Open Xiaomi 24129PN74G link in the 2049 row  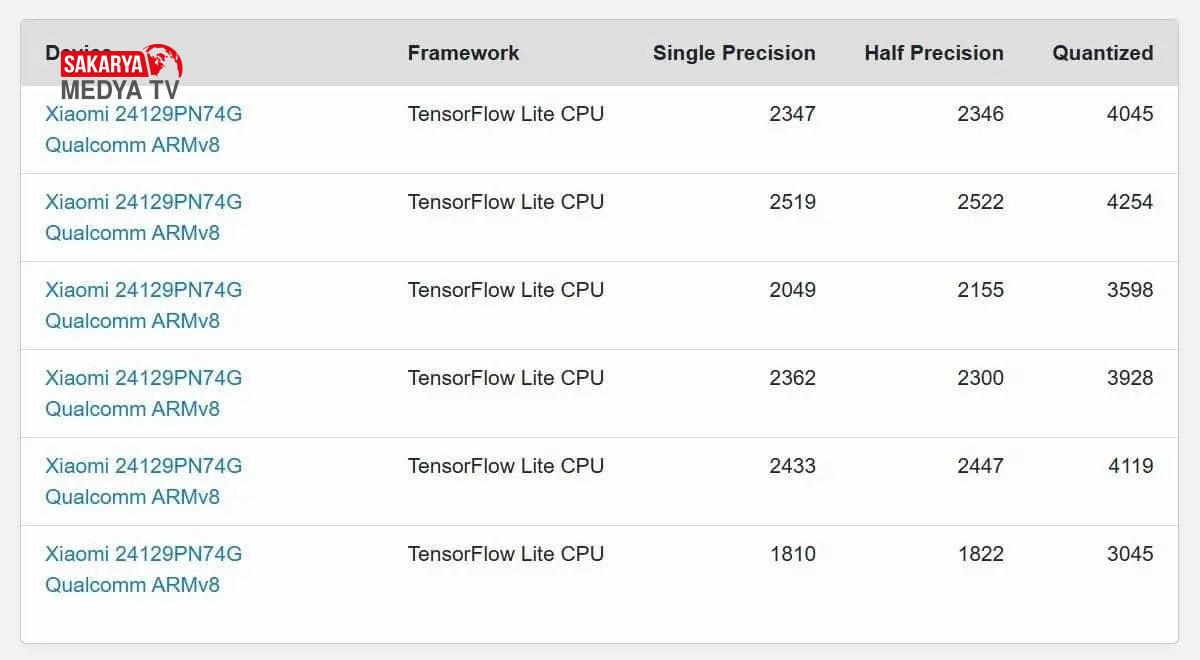pyautogui.click(x=143, y=290)
